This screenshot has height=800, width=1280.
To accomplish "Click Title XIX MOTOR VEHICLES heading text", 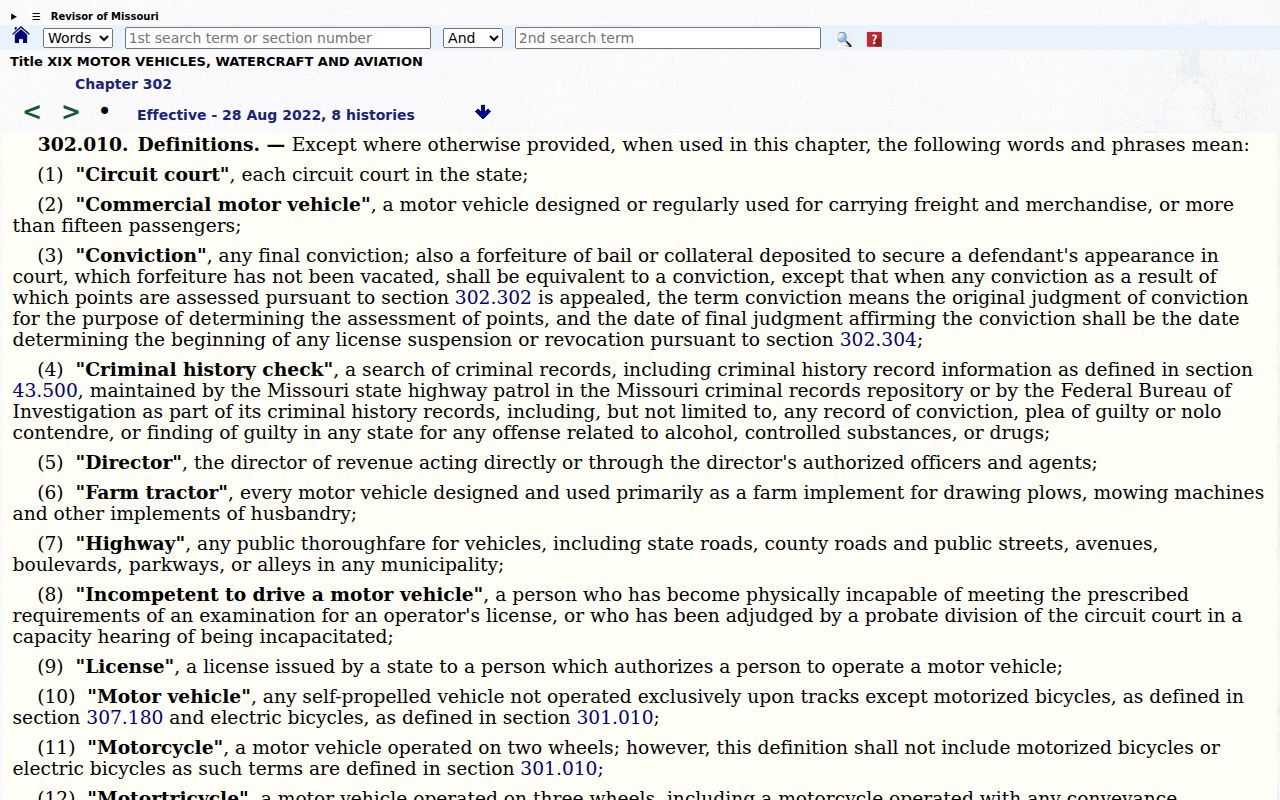I will (216, 61).
